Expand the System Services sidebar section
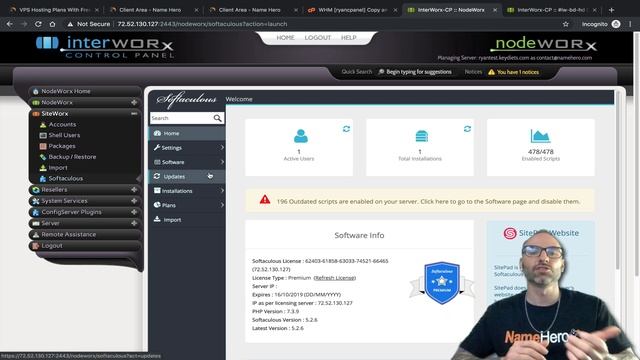Image resolution: width=640 pixels, height=360 pixels. click(x=134, y=201)
